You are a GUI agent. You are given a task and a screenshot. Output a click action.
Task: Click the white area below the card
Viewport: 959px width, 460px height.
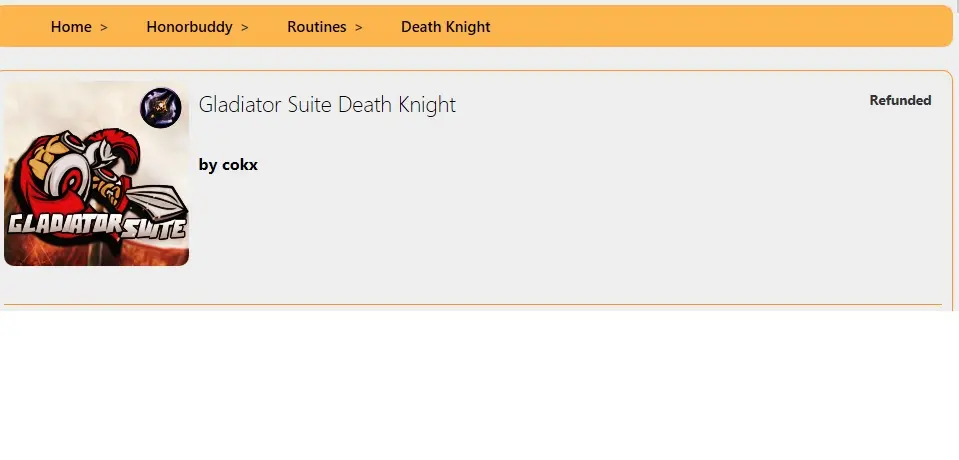point(480,390)
